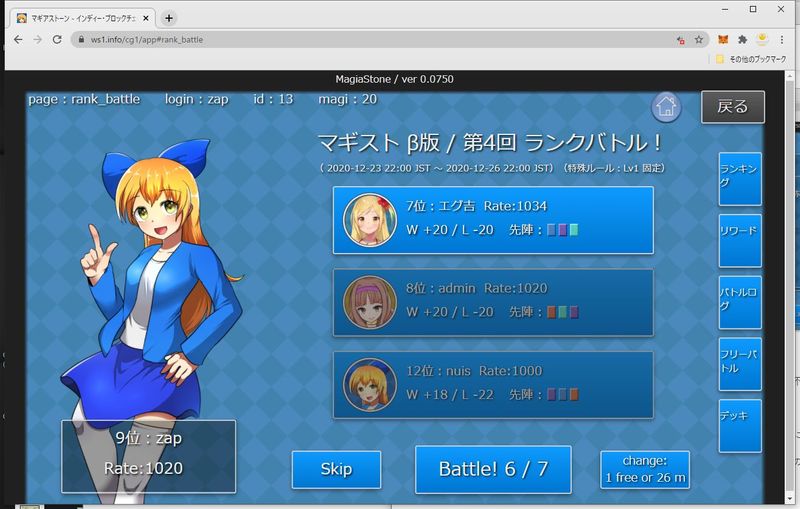Viewport: 800px width, 509px height.
Task: Click the Battle! 6 / 7 button
Action: tap(493, 469)
